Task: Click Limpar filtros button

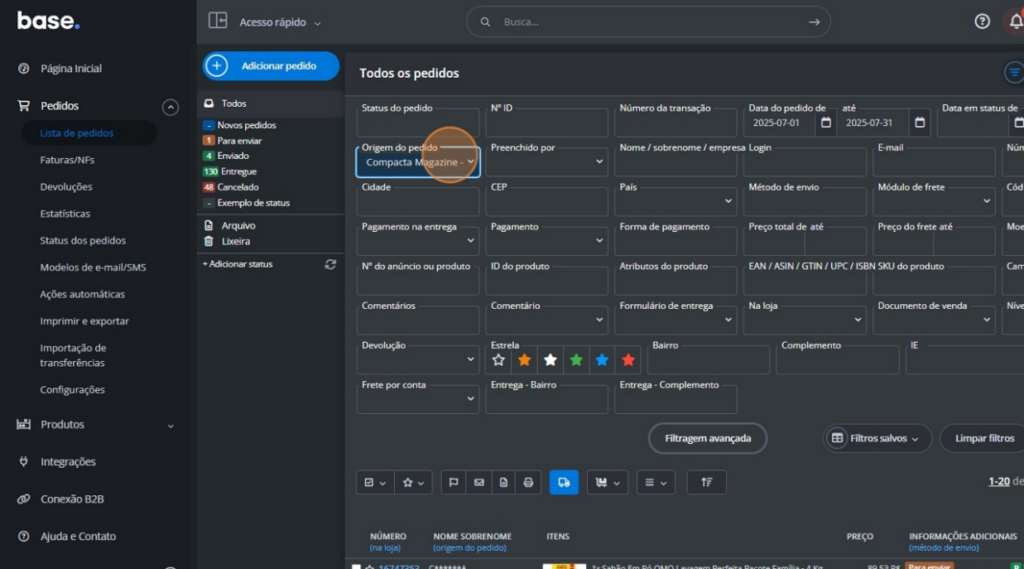Action: [984, 438]
